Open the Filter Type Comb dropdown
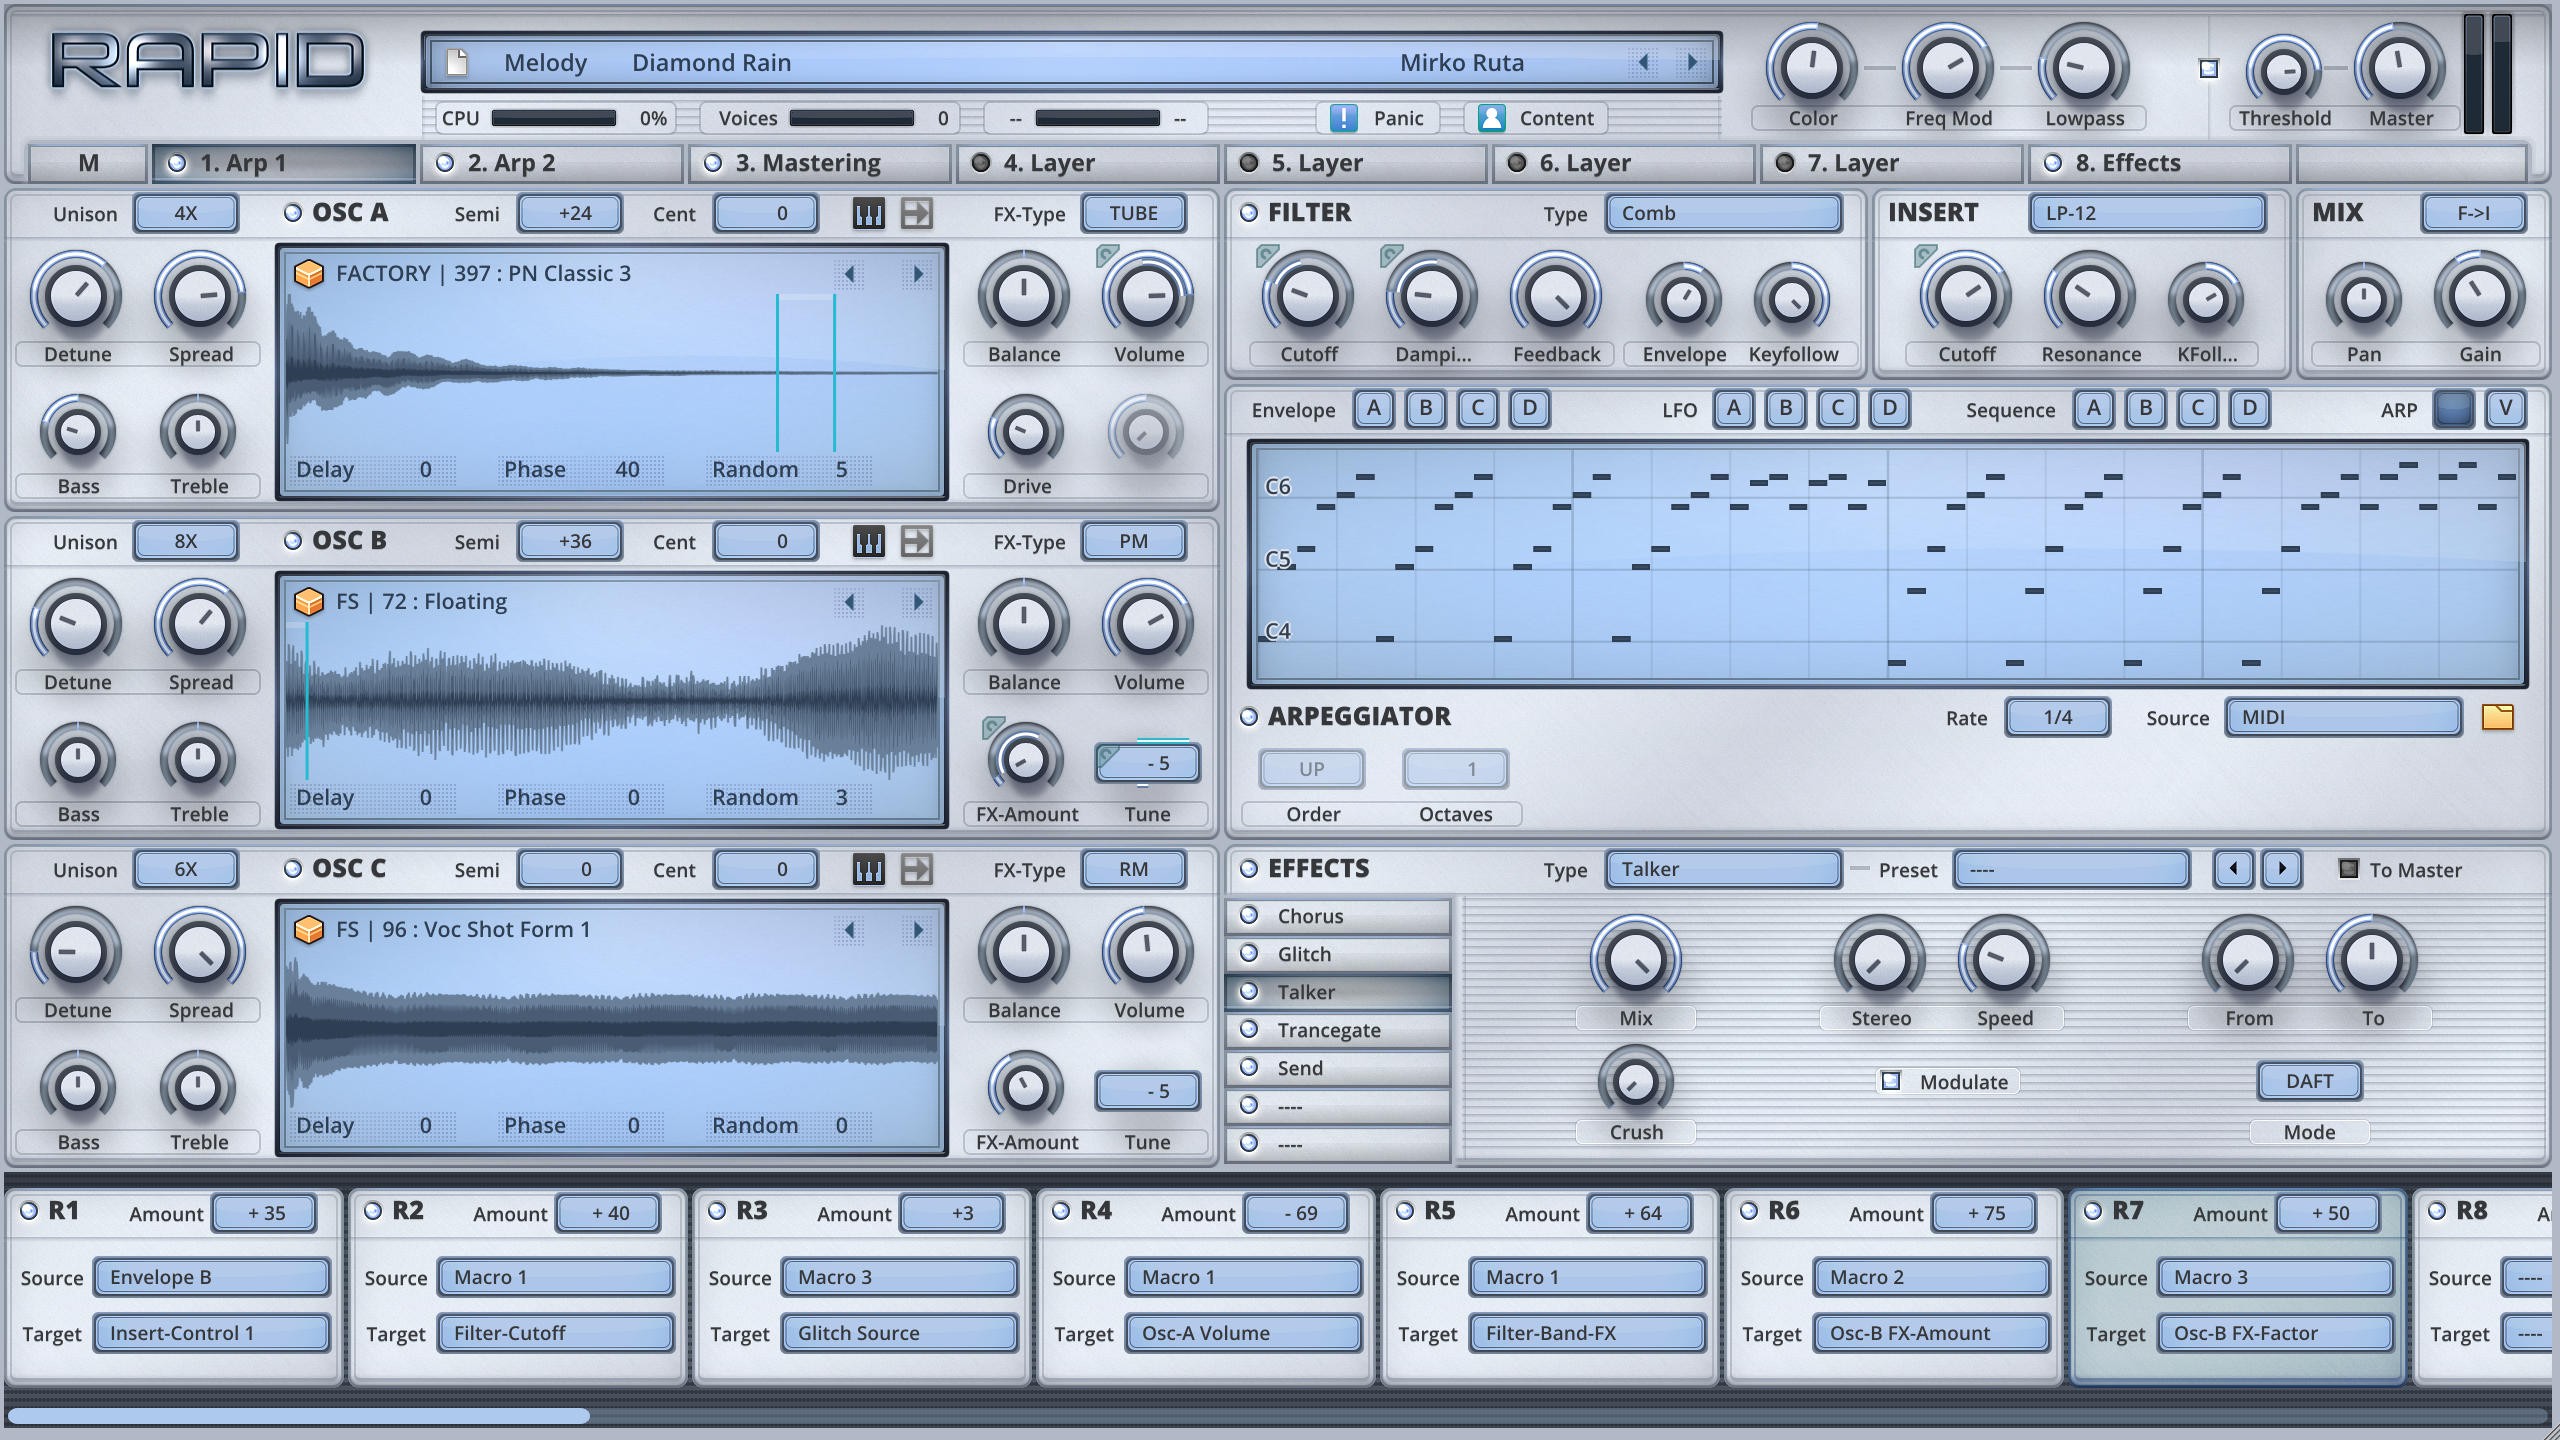Image resolution: width=2560 pixels, height=1440 pixels. 1724,213
